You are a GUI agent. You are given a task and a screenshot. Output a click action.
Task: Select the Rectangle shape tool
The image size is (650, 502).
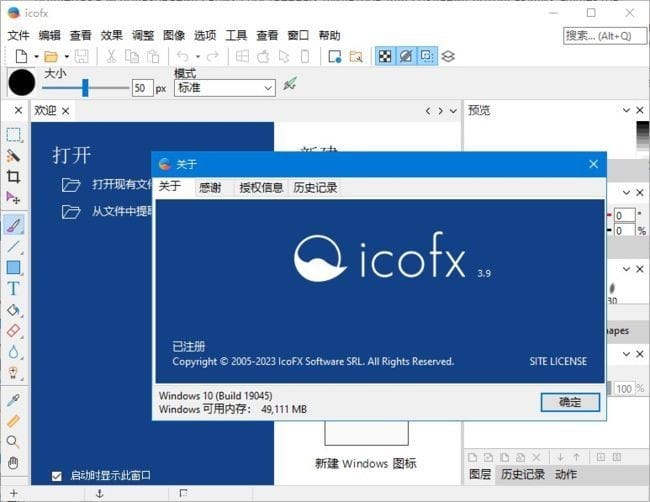click(x=13, y=267)
